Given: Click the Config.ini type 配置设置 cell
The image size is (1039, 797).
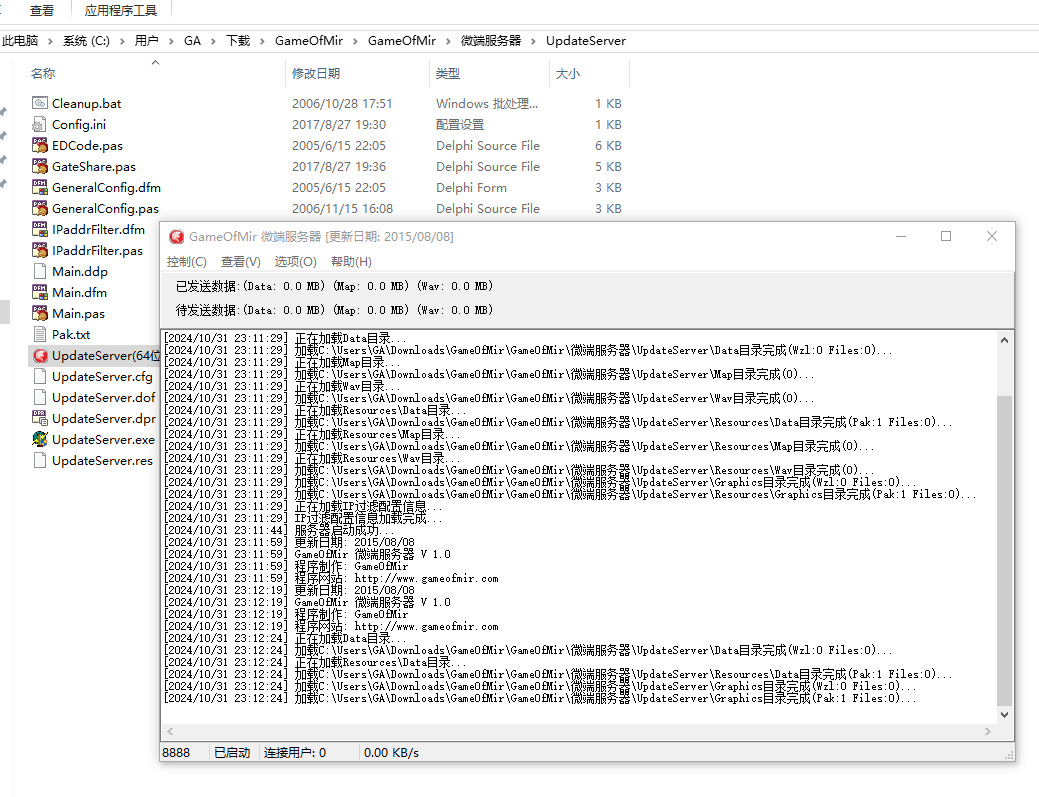Looking at the screenshot, I should click(x=460, y=125).
